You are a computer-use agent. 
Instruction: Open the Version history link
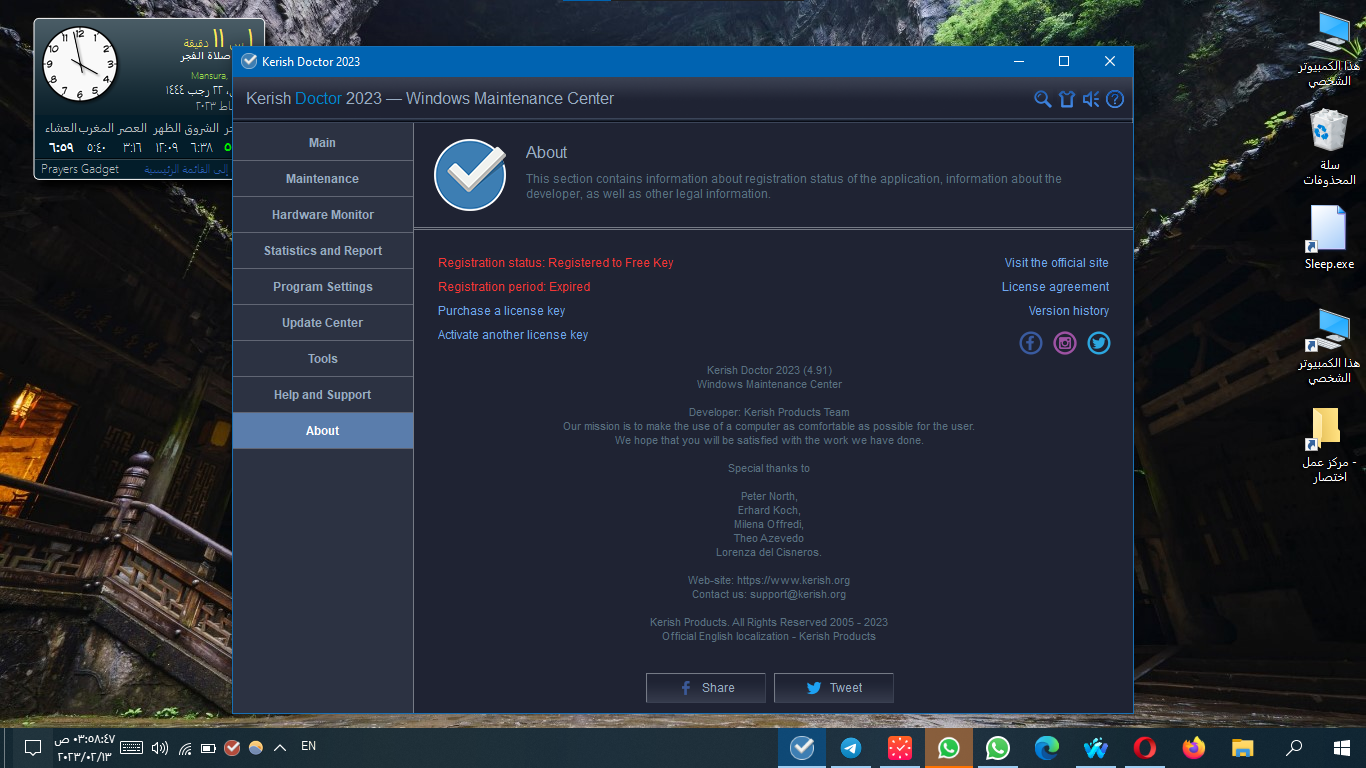1069,311
